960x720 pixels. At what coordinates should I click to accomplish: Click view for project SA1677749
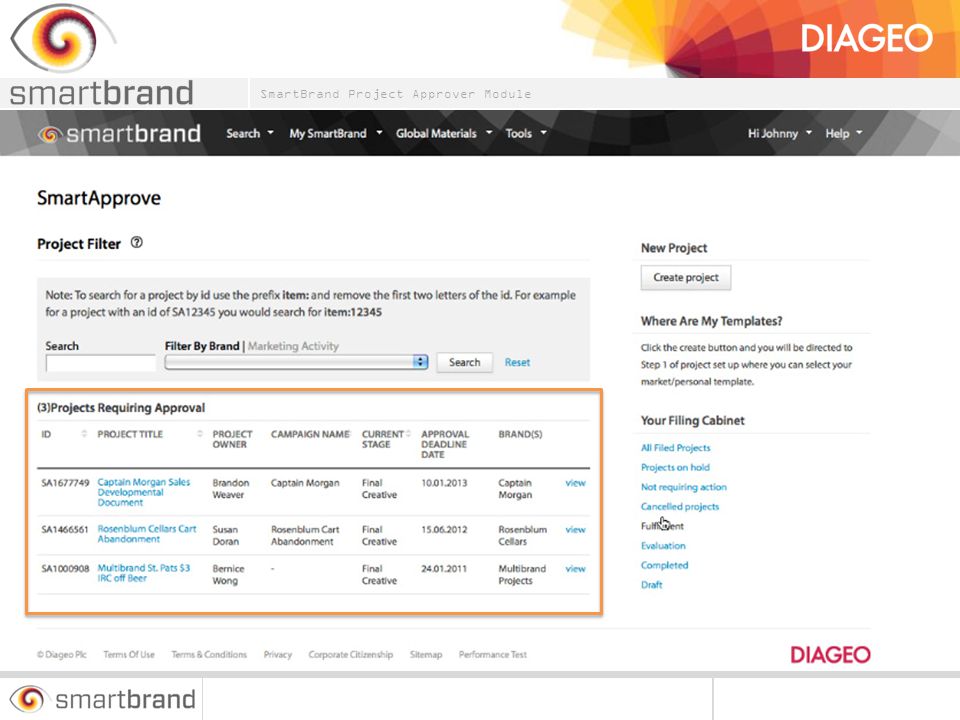576,482
